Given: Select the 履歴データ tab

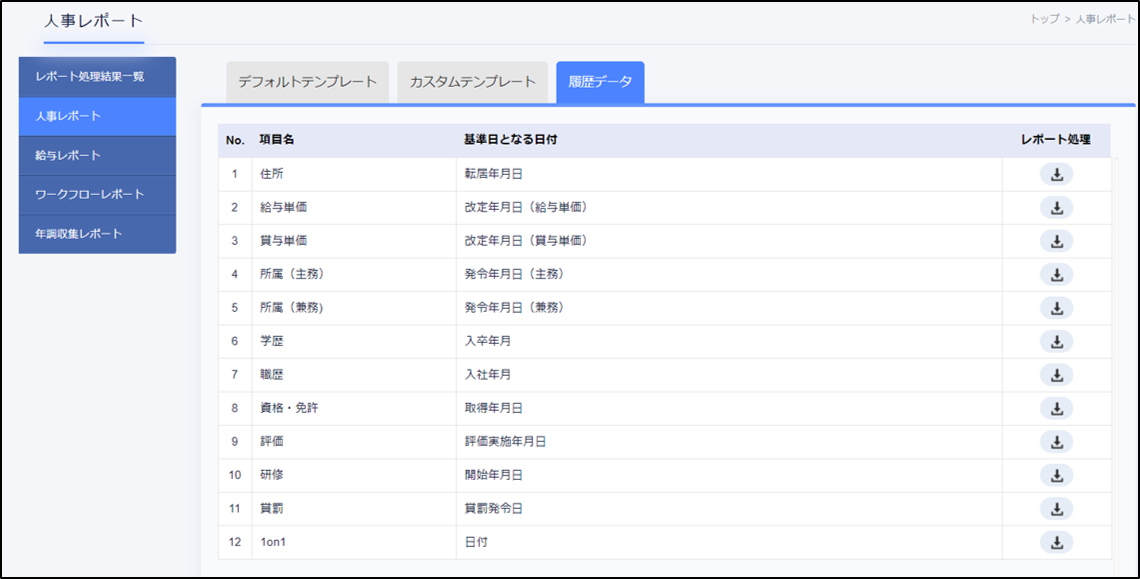Looking at the screenshot, I should point(600,82).
